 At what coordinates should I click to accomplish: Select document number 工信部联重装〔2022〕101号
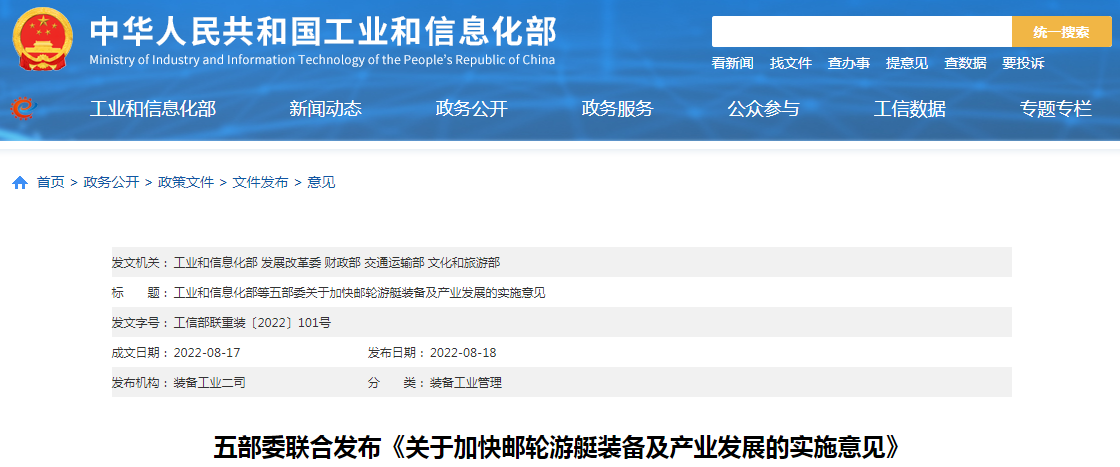click(x=252, y=323)
